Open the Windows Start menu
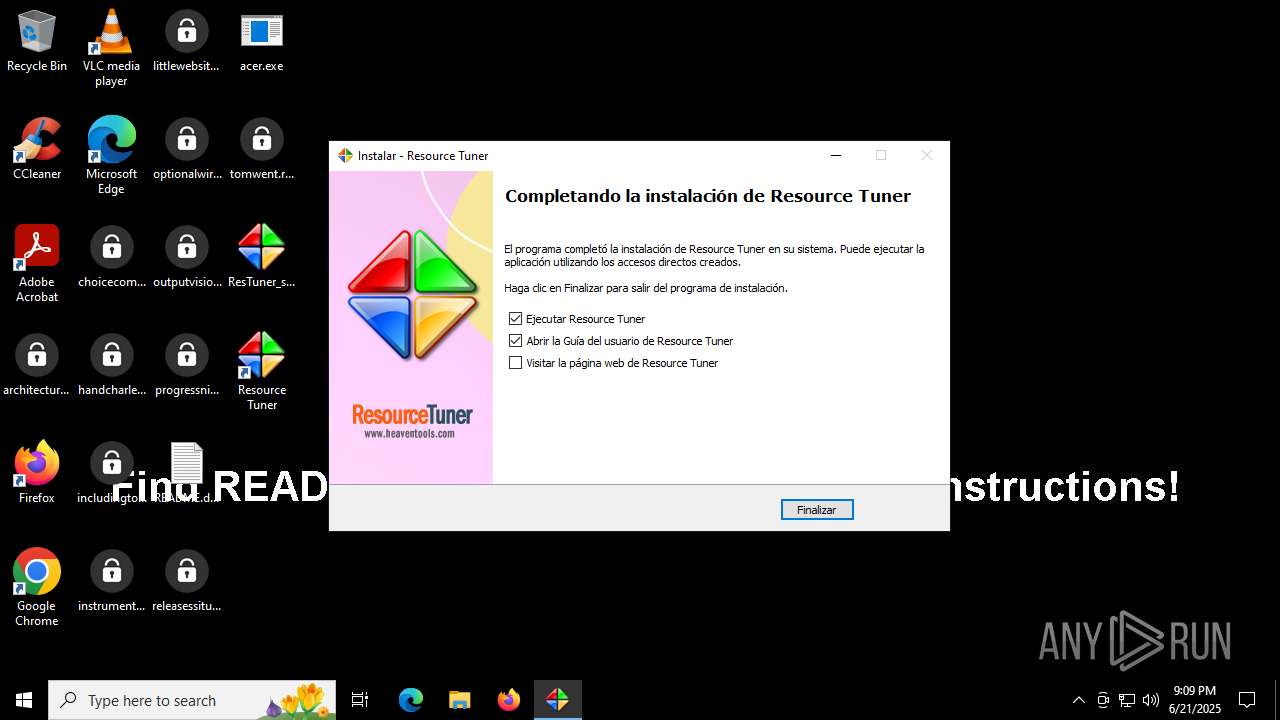Image resolution: width=1280 pixels, height=720 pixels. 24,700
